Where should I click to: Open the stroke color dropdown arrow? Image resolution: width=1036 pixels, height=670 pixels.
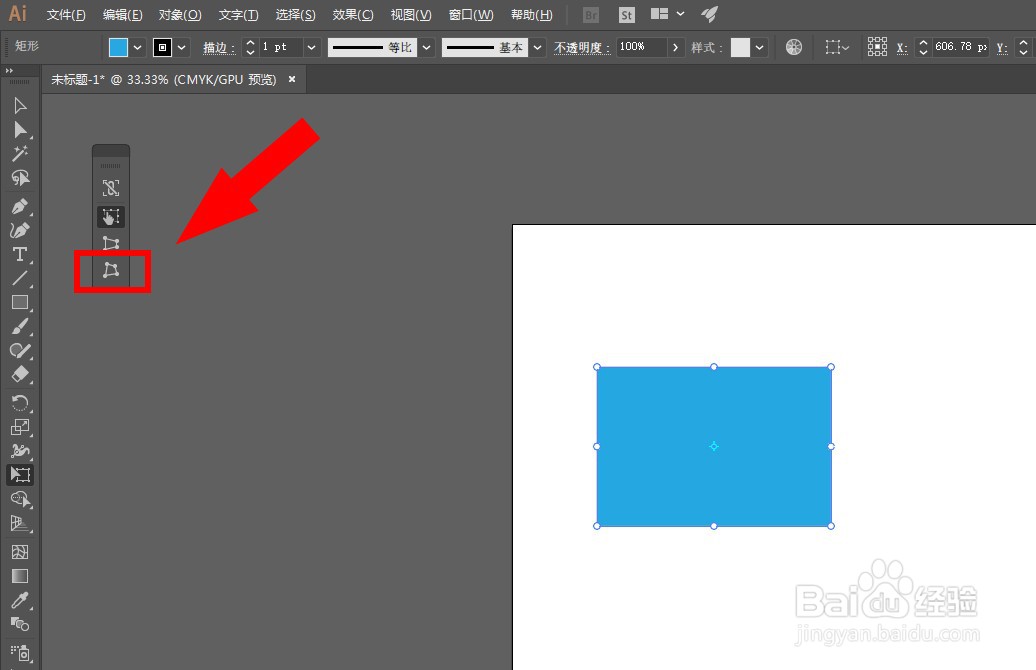point(182,48)
